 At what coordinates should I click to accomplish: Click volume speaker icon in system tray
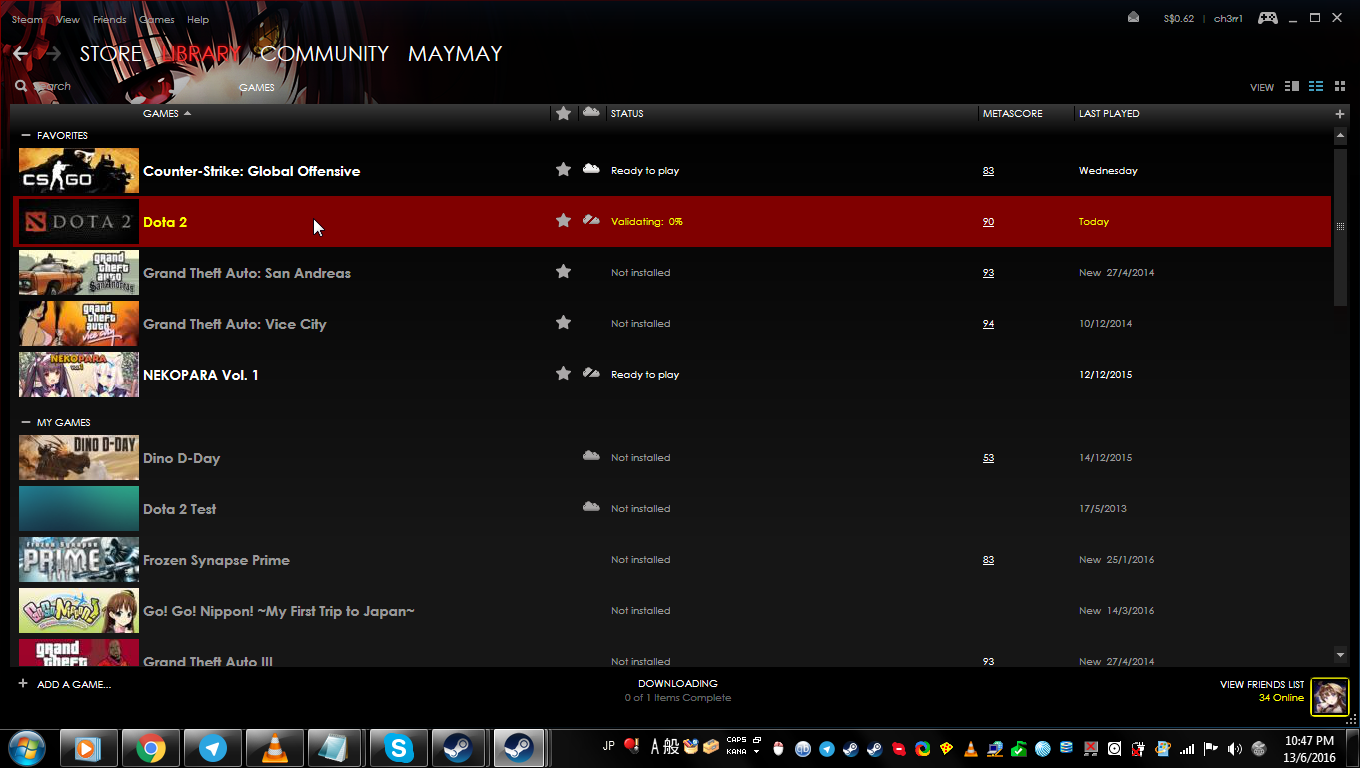pos(1235,748)
